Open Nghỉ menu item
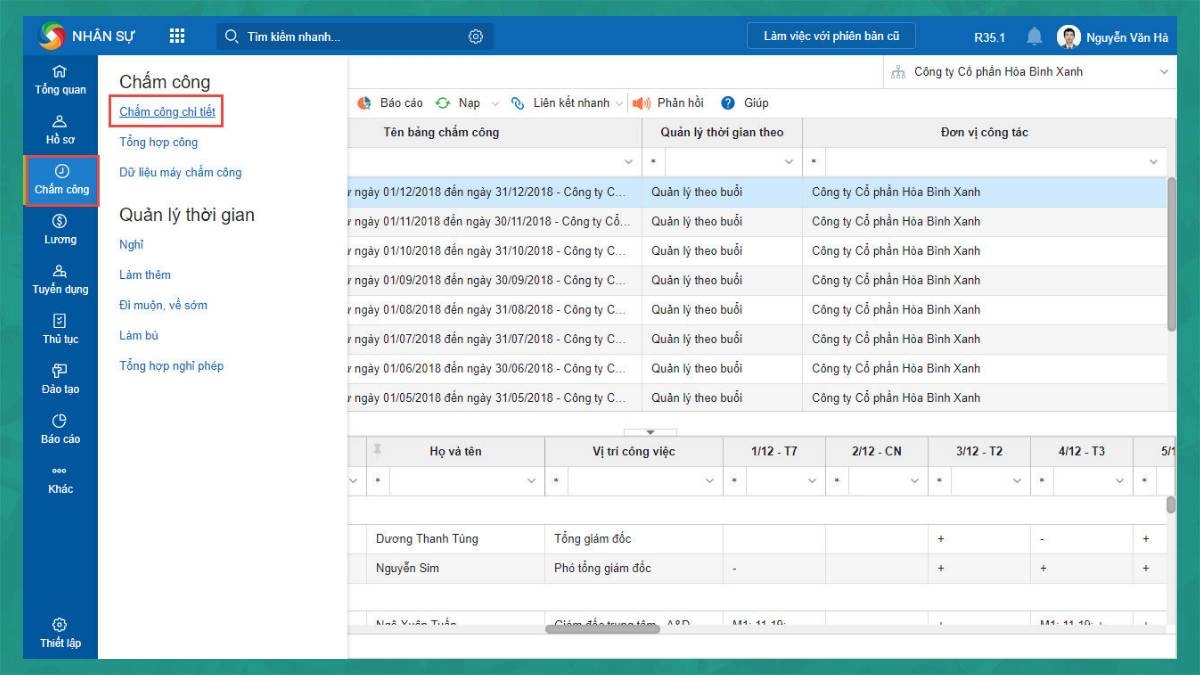Viewport: 1200px width, 675px height. [x=131, y=245]
